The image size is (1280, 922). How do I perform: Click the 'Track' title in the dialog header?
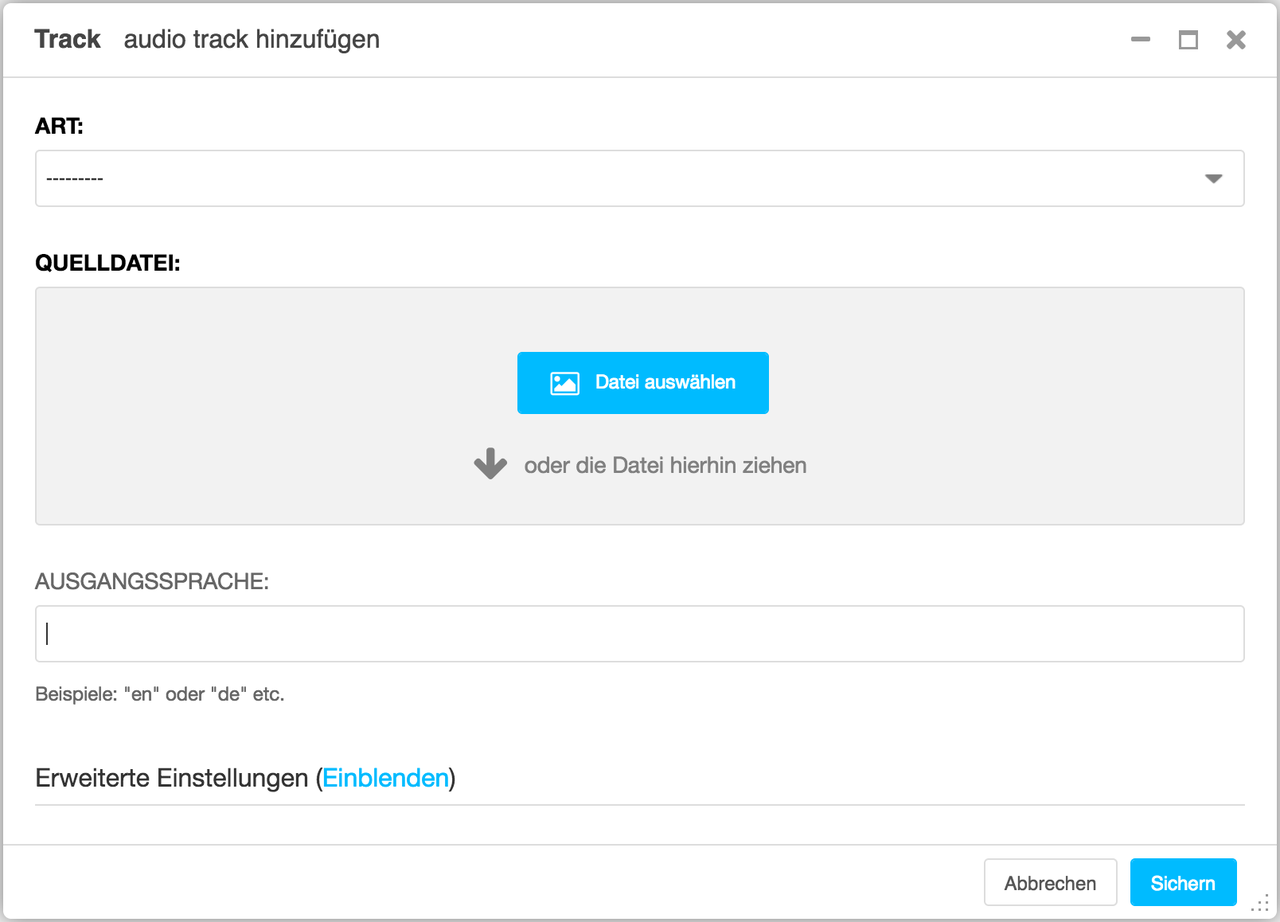[67, 39]
